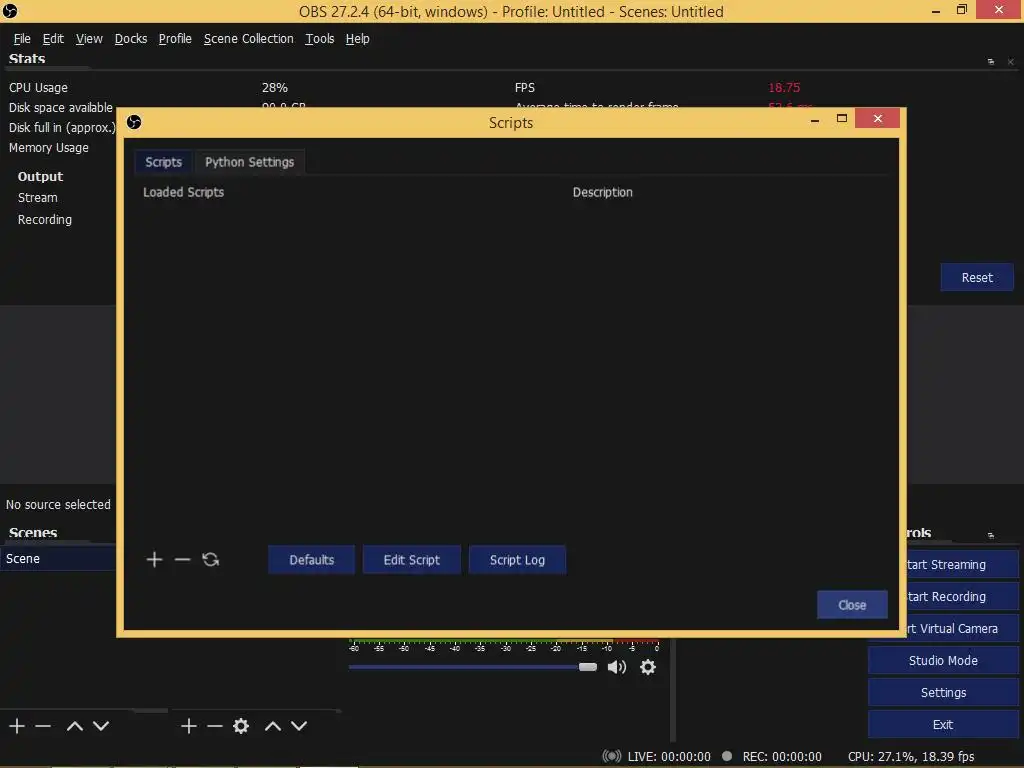Move source down with arrow icon
The height and width of the screenshot is (768, 1024).
click(x=299, y=726)
